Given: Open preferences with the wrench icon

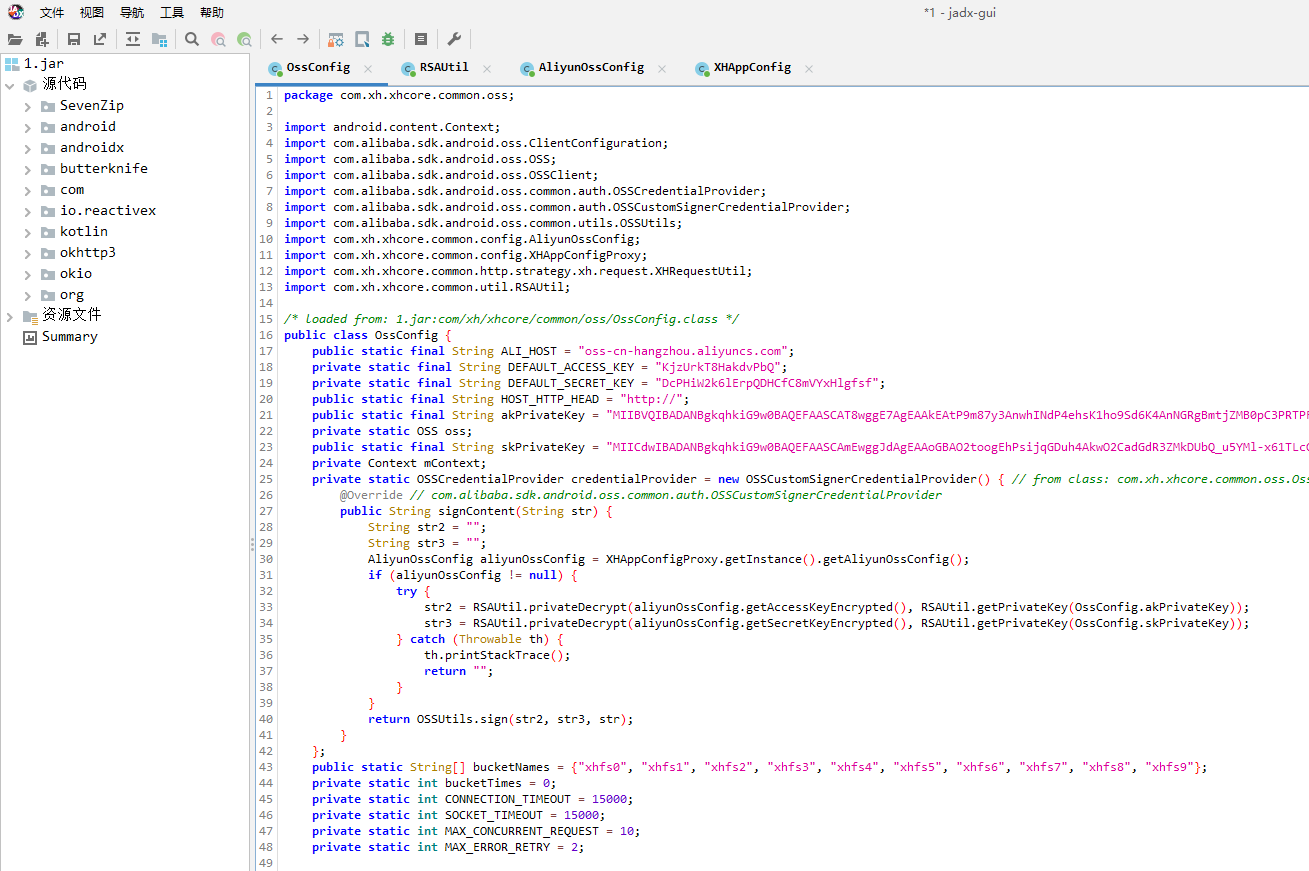Looking at the screenshot, I should click(454, 39).
